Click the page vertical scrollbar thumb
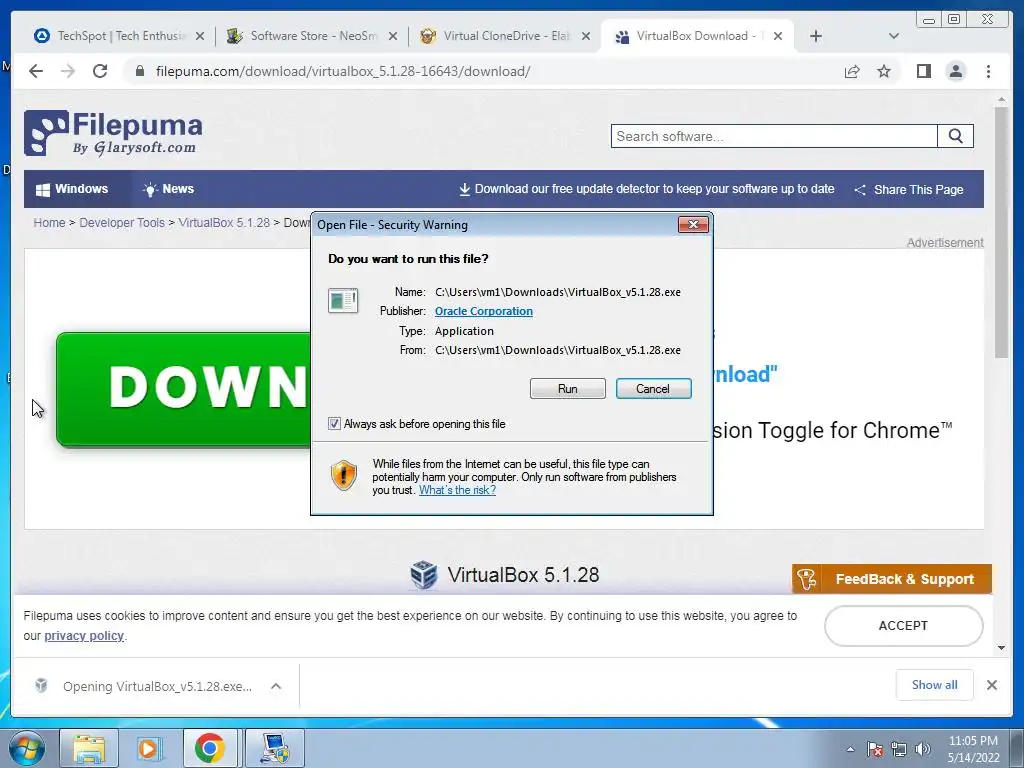Screen dimensions: 1024x768 (x=1001, y=232)
